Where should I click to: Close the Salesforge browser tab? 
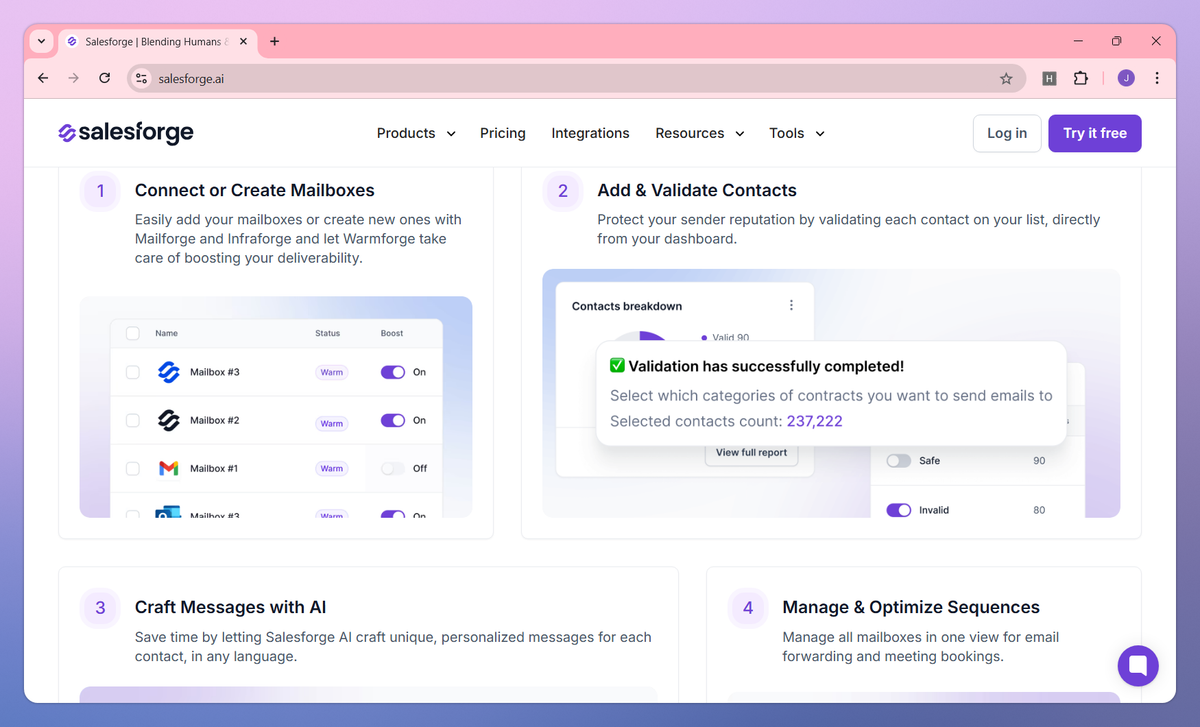[243, 42]
